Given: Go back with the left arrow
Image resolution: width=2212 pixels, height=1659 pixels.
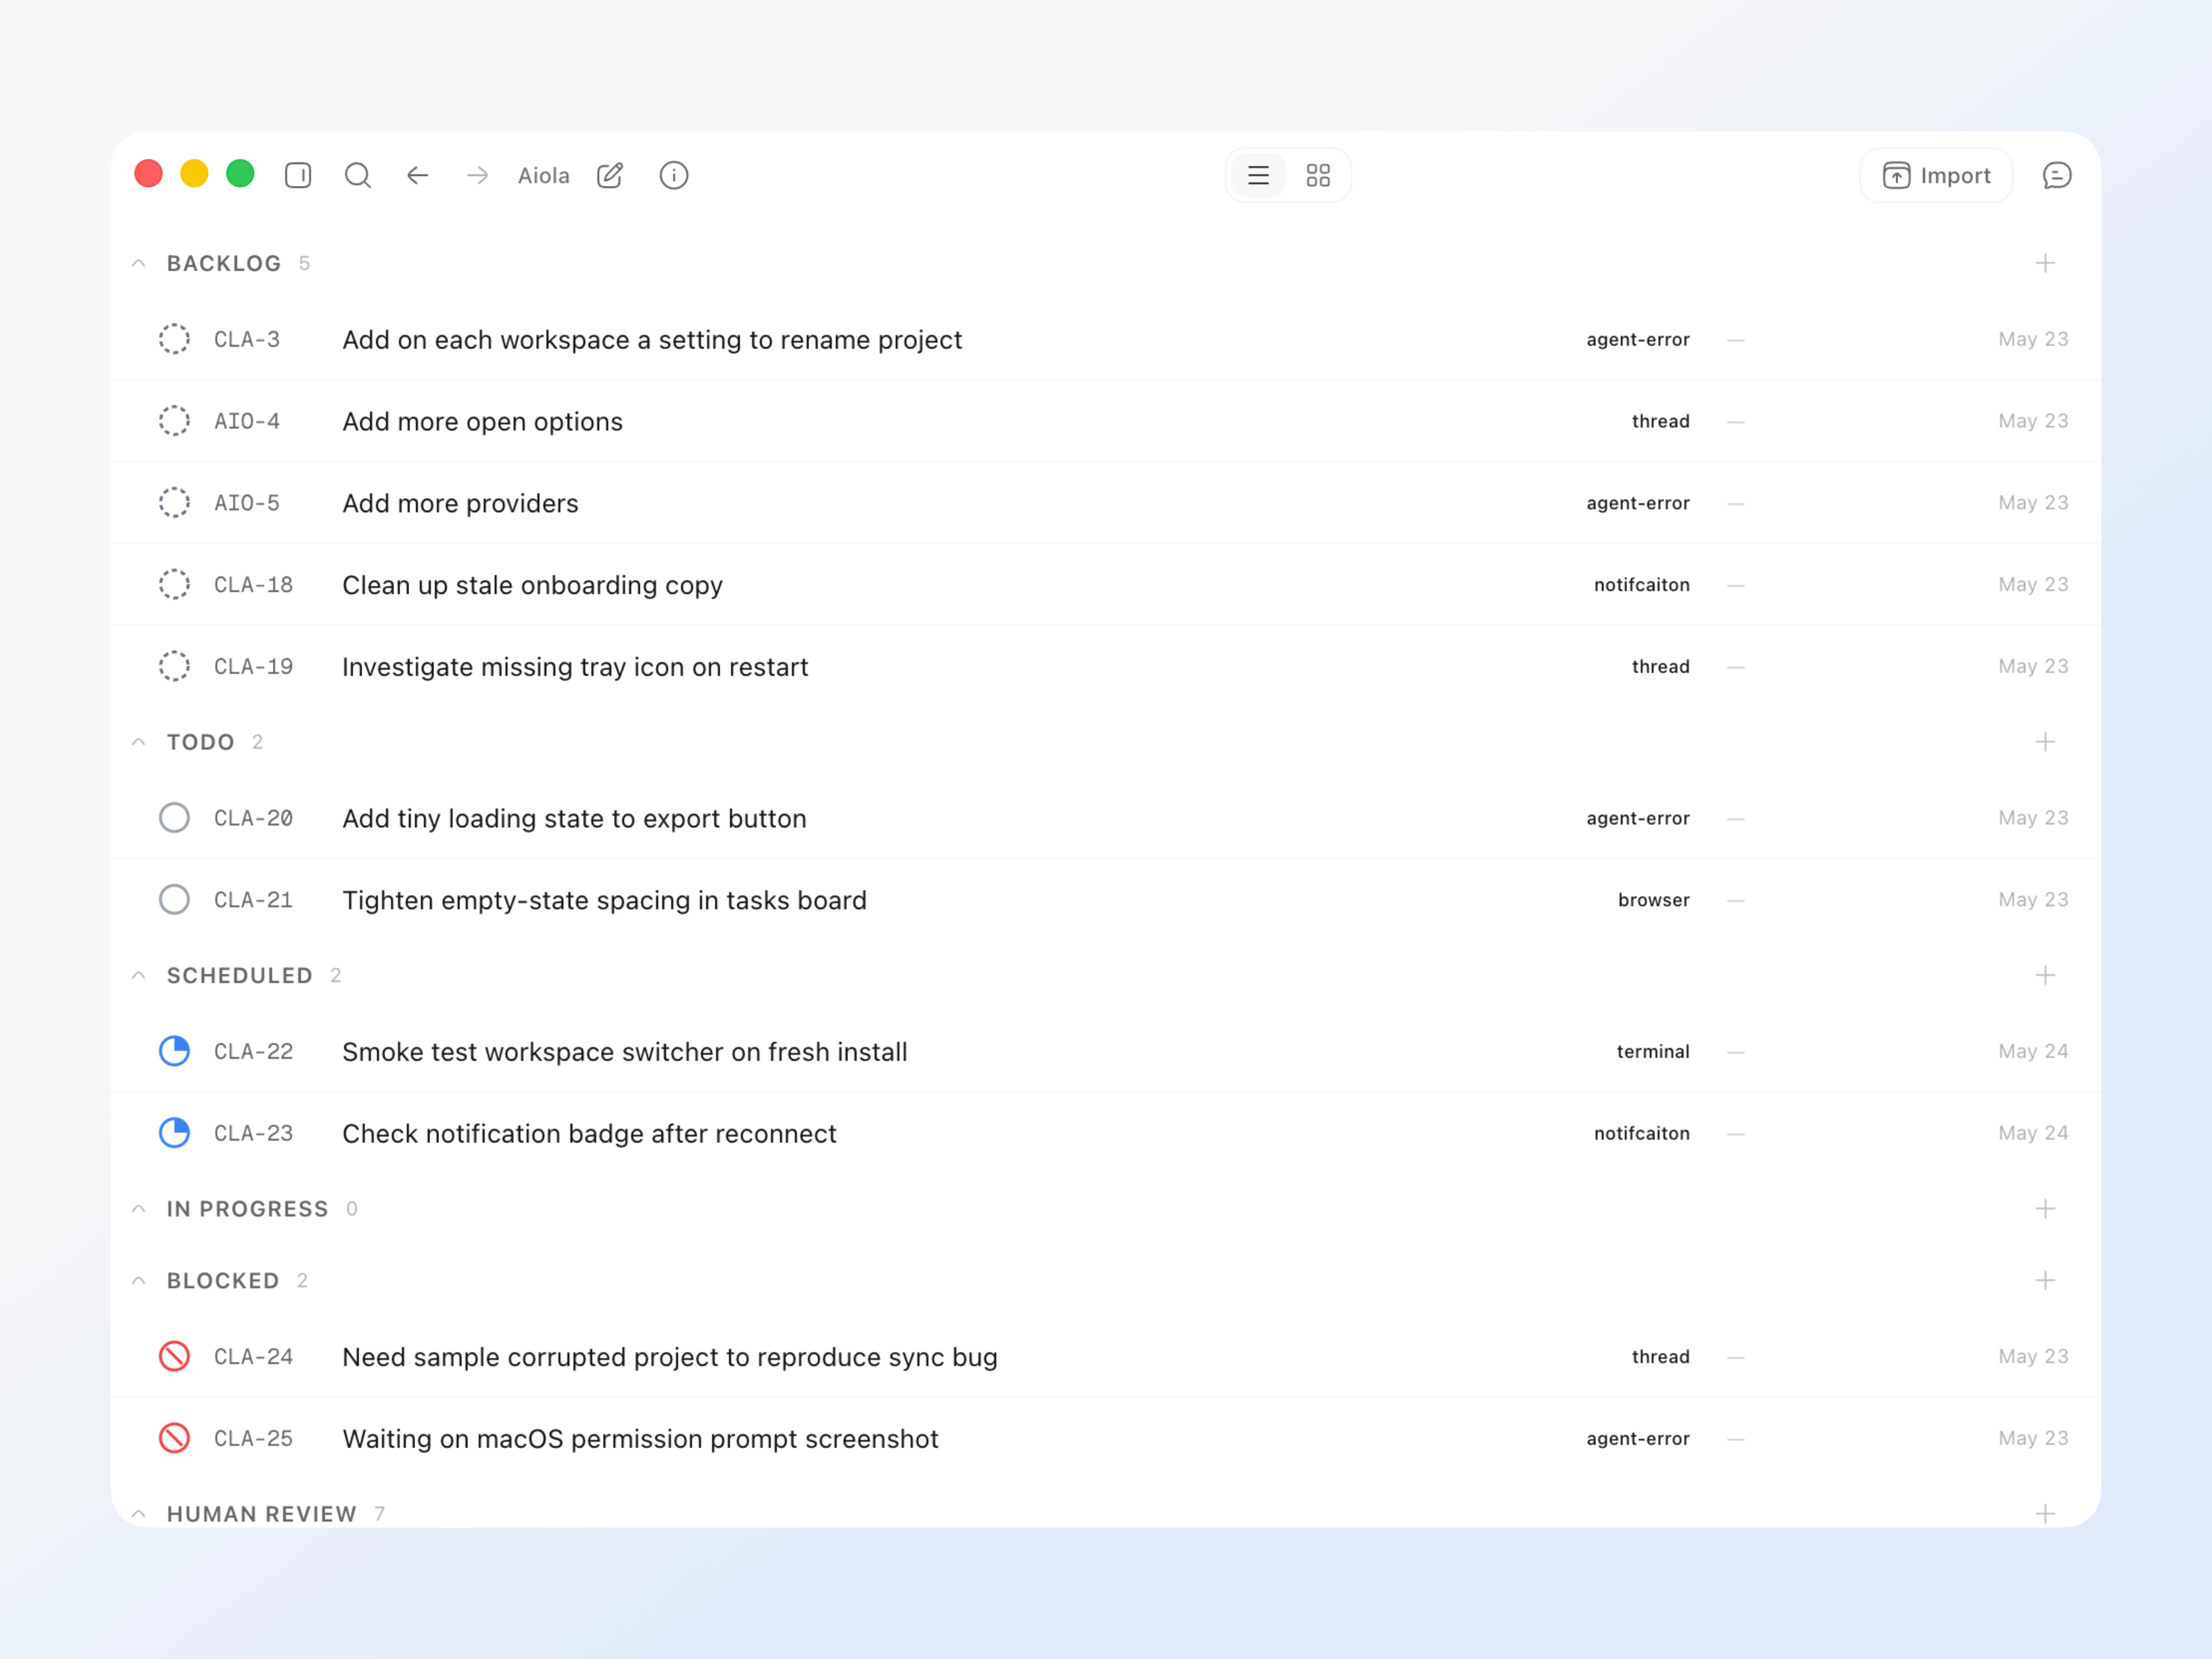Looking at the screenshot, I should tap(418, 176).
